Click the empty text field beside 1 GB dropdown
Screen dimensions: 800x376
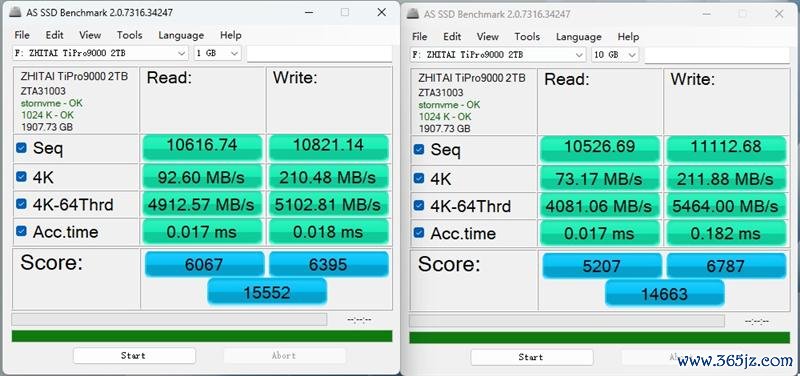(319, 53)
